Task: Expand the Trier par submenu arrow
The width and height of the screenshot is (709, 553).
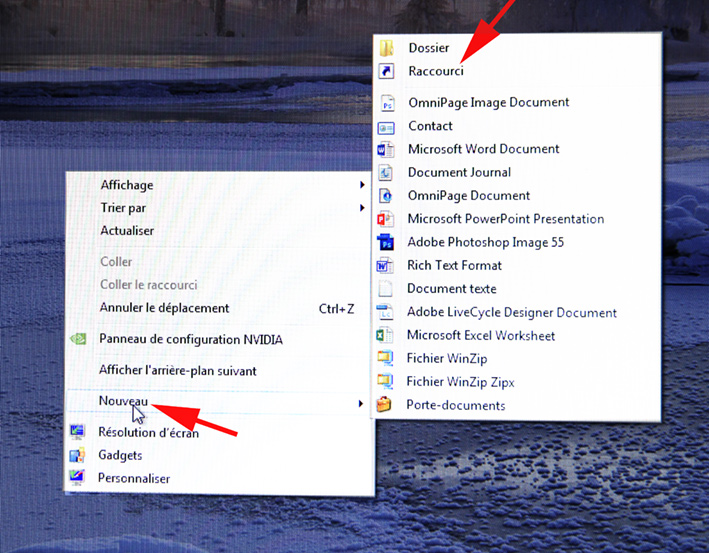Action: click(x=362, y=208)
